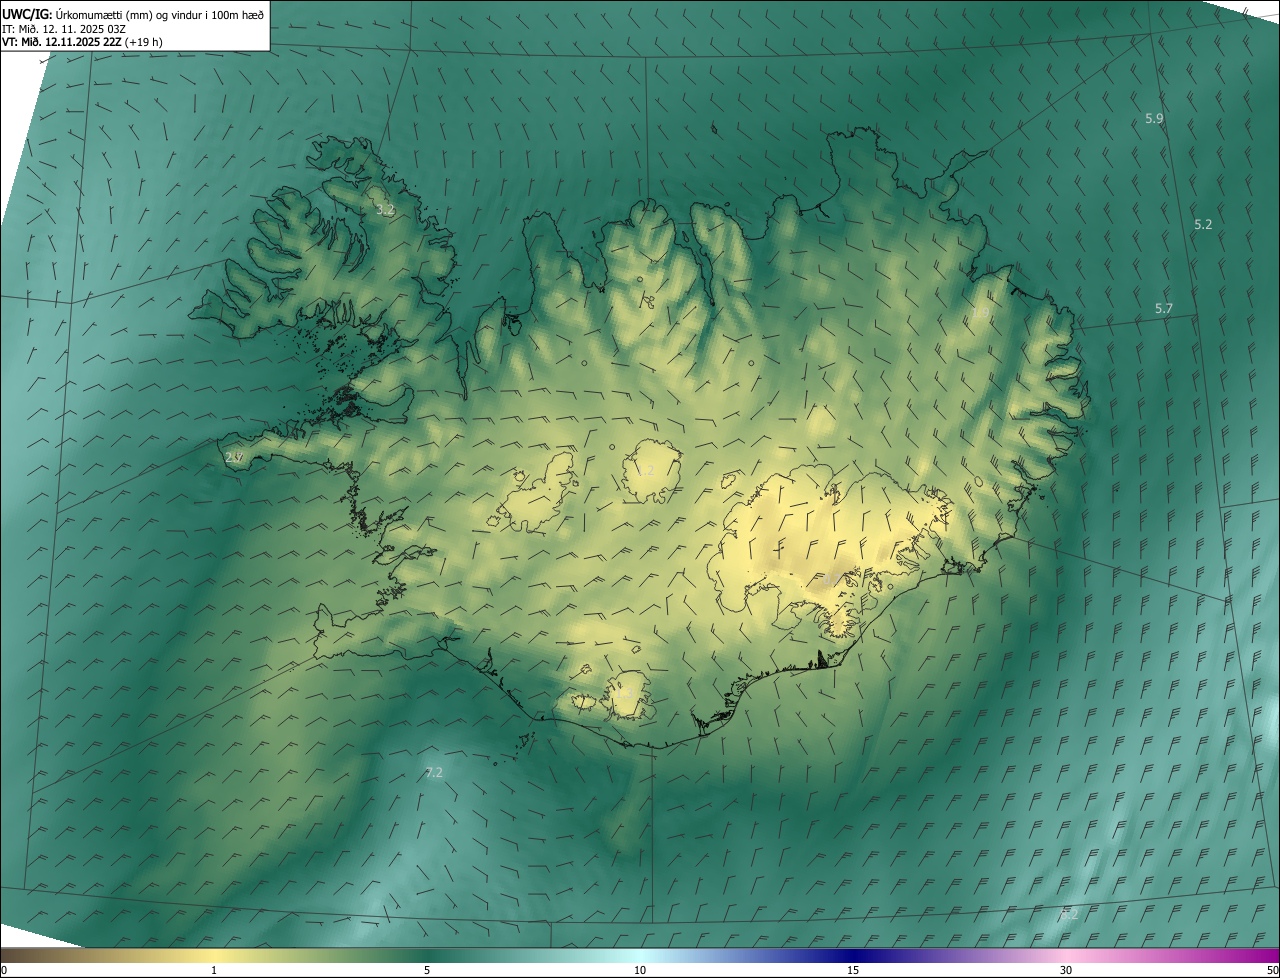Select the 1.2 label on Hofsjökull glacier
The width and height of the screenshot is (1280, 978).
coord(646,470)
